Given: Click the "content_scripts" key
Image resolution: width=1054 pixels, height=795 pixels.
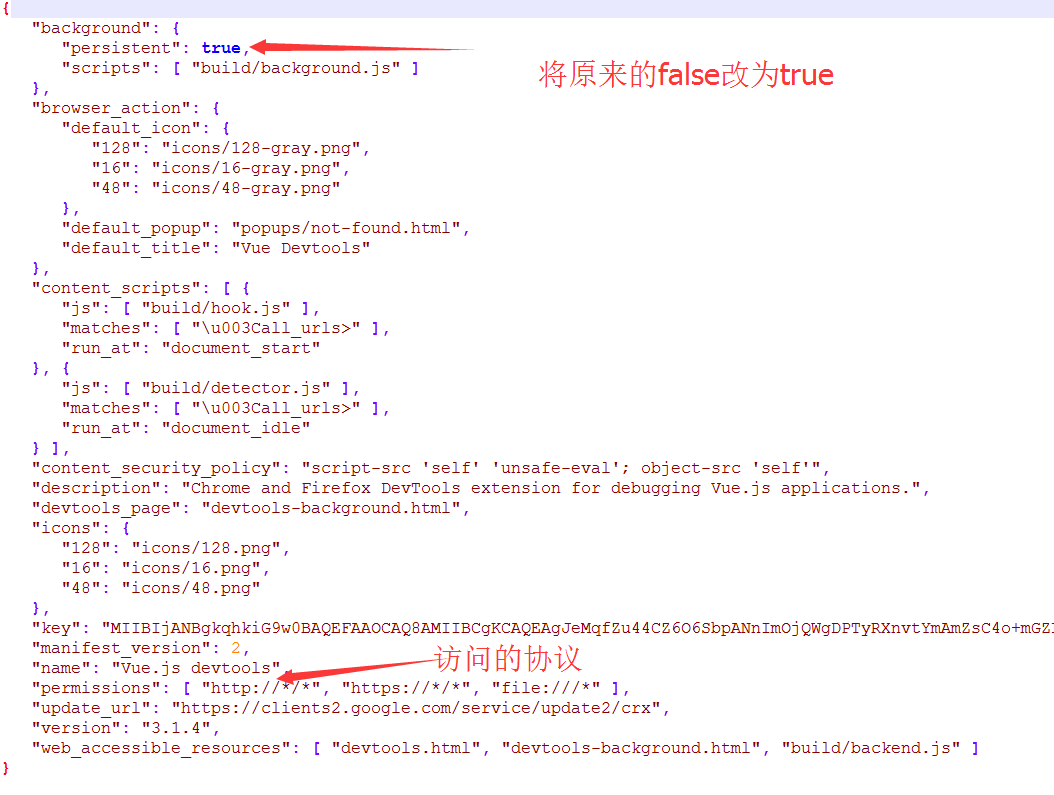Looking at the screenshot, I should coord(116,288).
